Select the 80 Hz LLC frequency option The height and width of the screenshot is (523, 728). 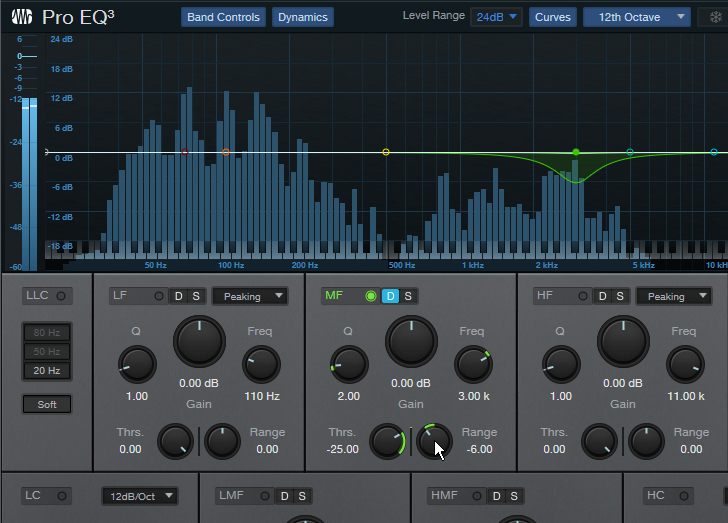(47, 333)
